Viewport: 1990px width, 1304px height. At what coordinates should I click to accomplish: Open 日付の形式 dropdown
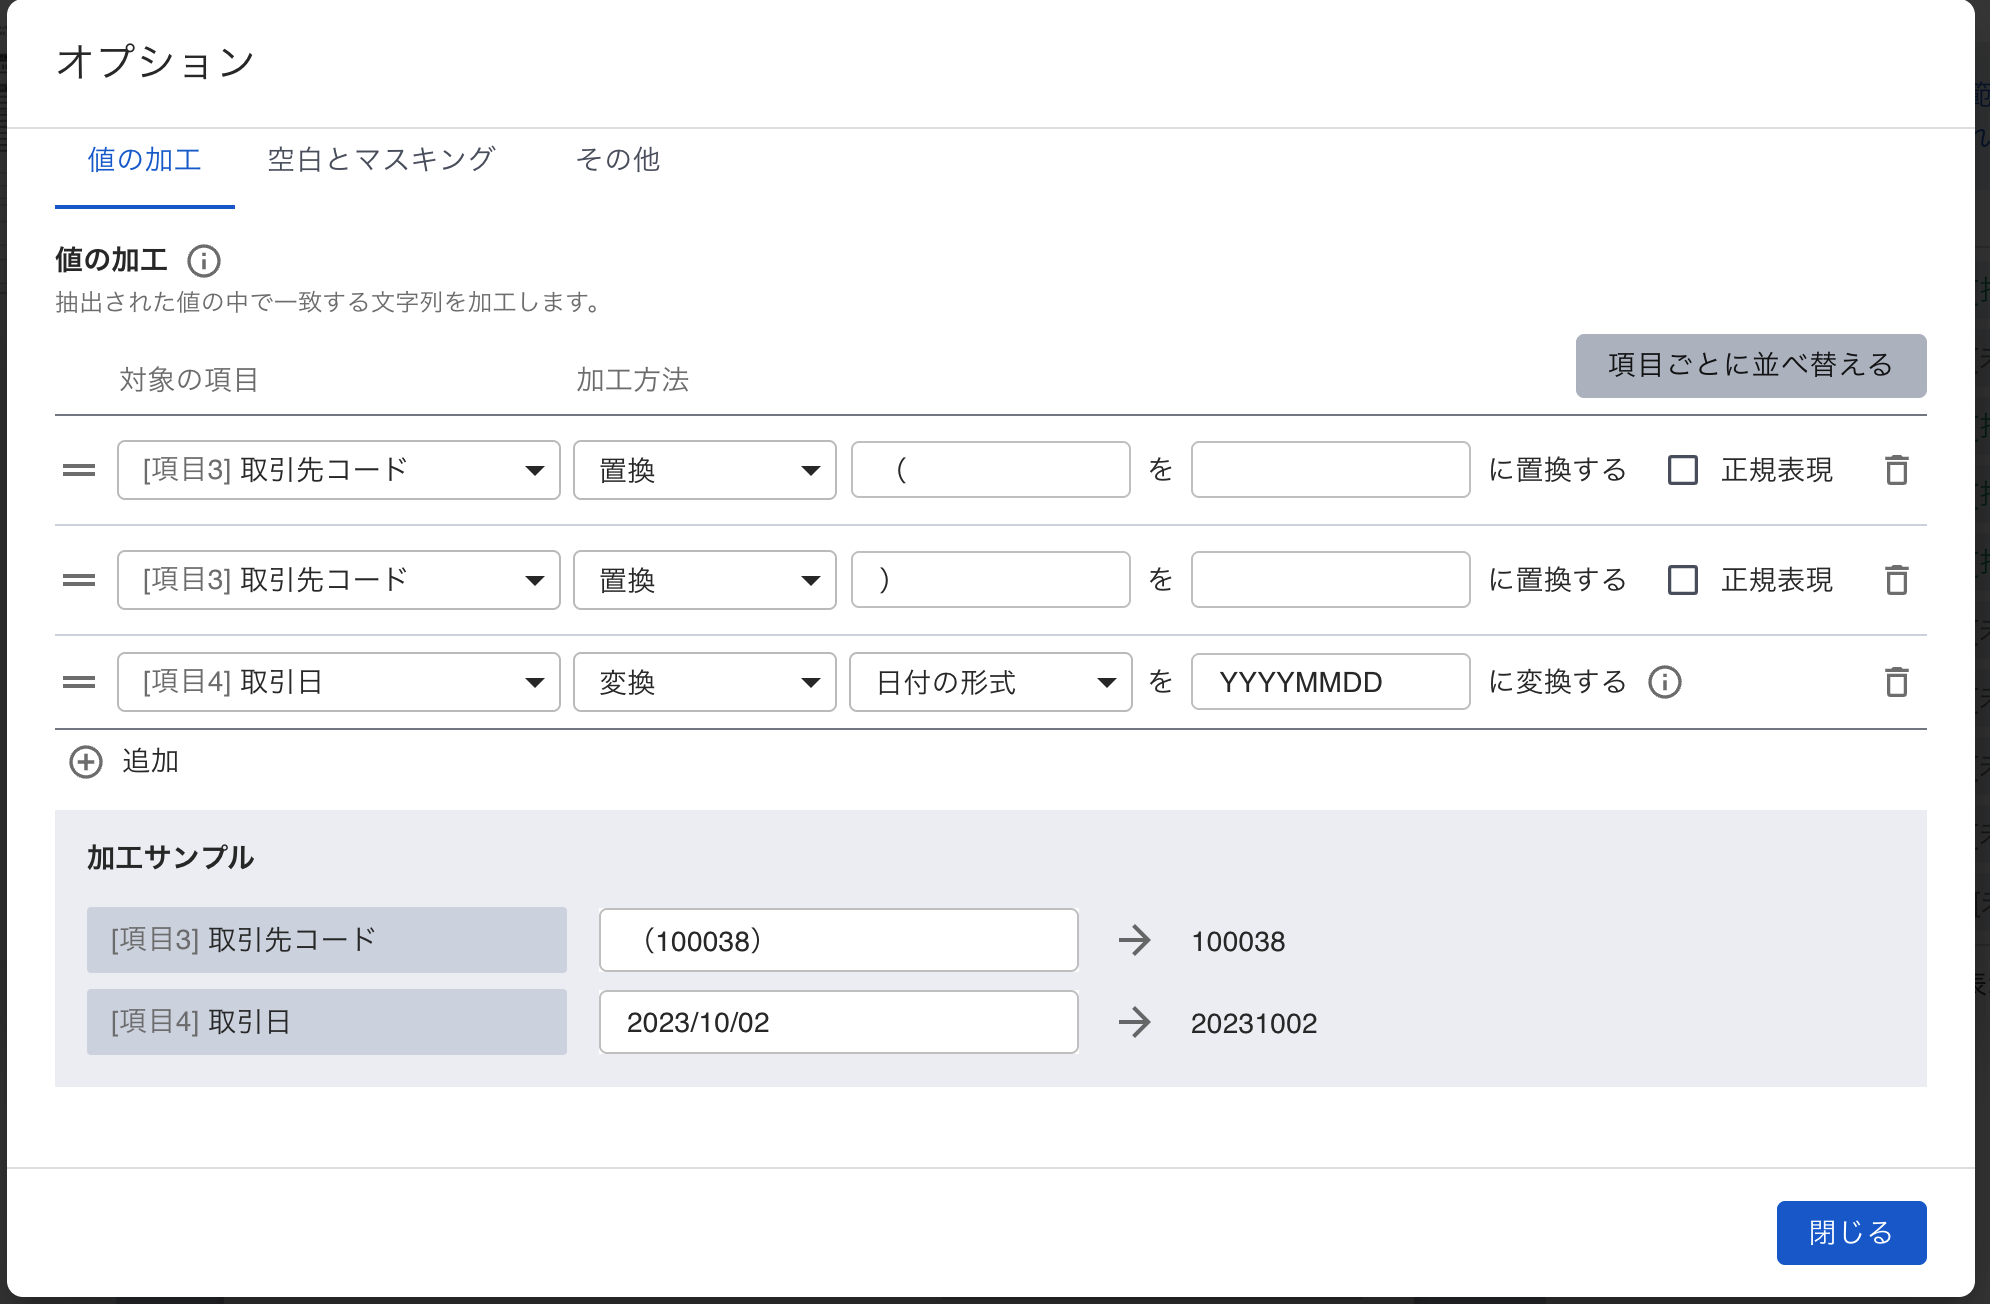point(990,682)
